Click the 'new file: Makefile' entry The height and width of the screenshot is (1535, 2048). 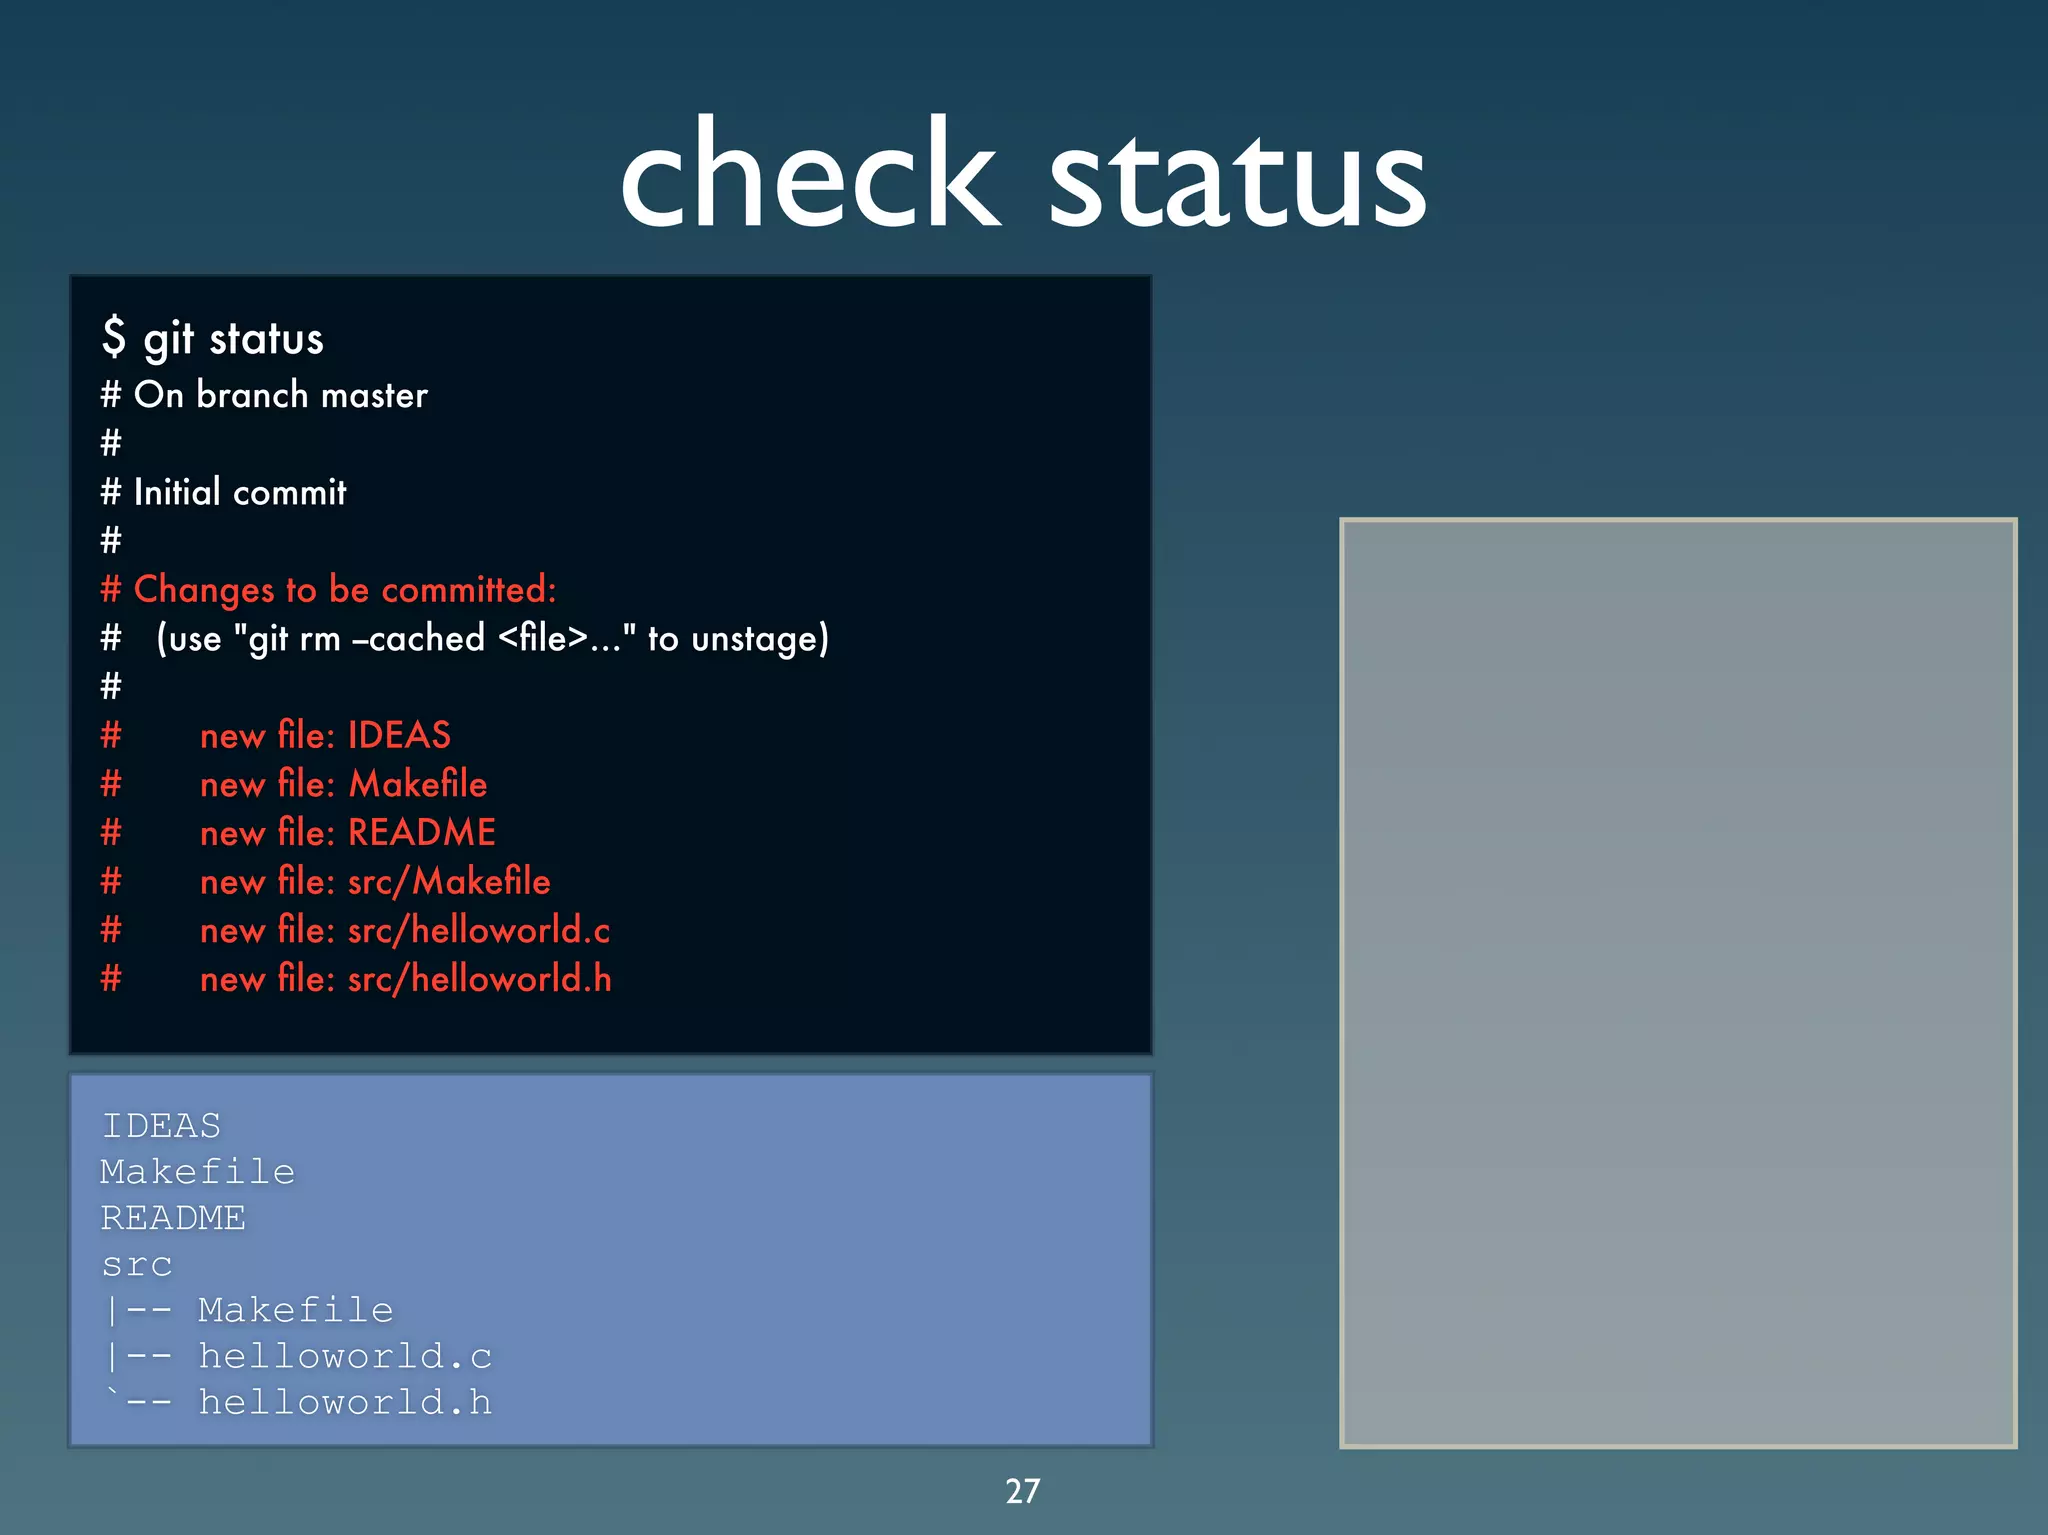tap(343, 784)
